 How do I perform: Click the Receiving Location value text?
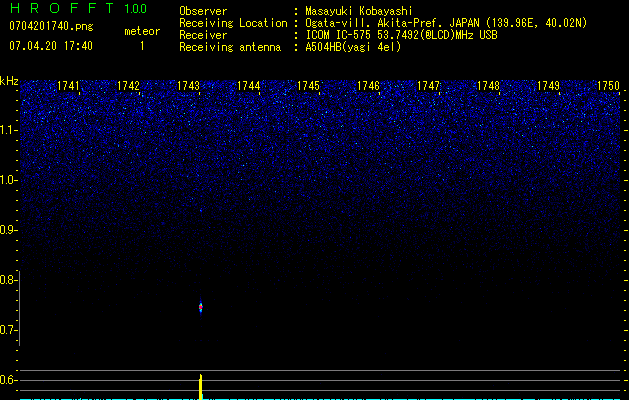(x=446, y=23)
